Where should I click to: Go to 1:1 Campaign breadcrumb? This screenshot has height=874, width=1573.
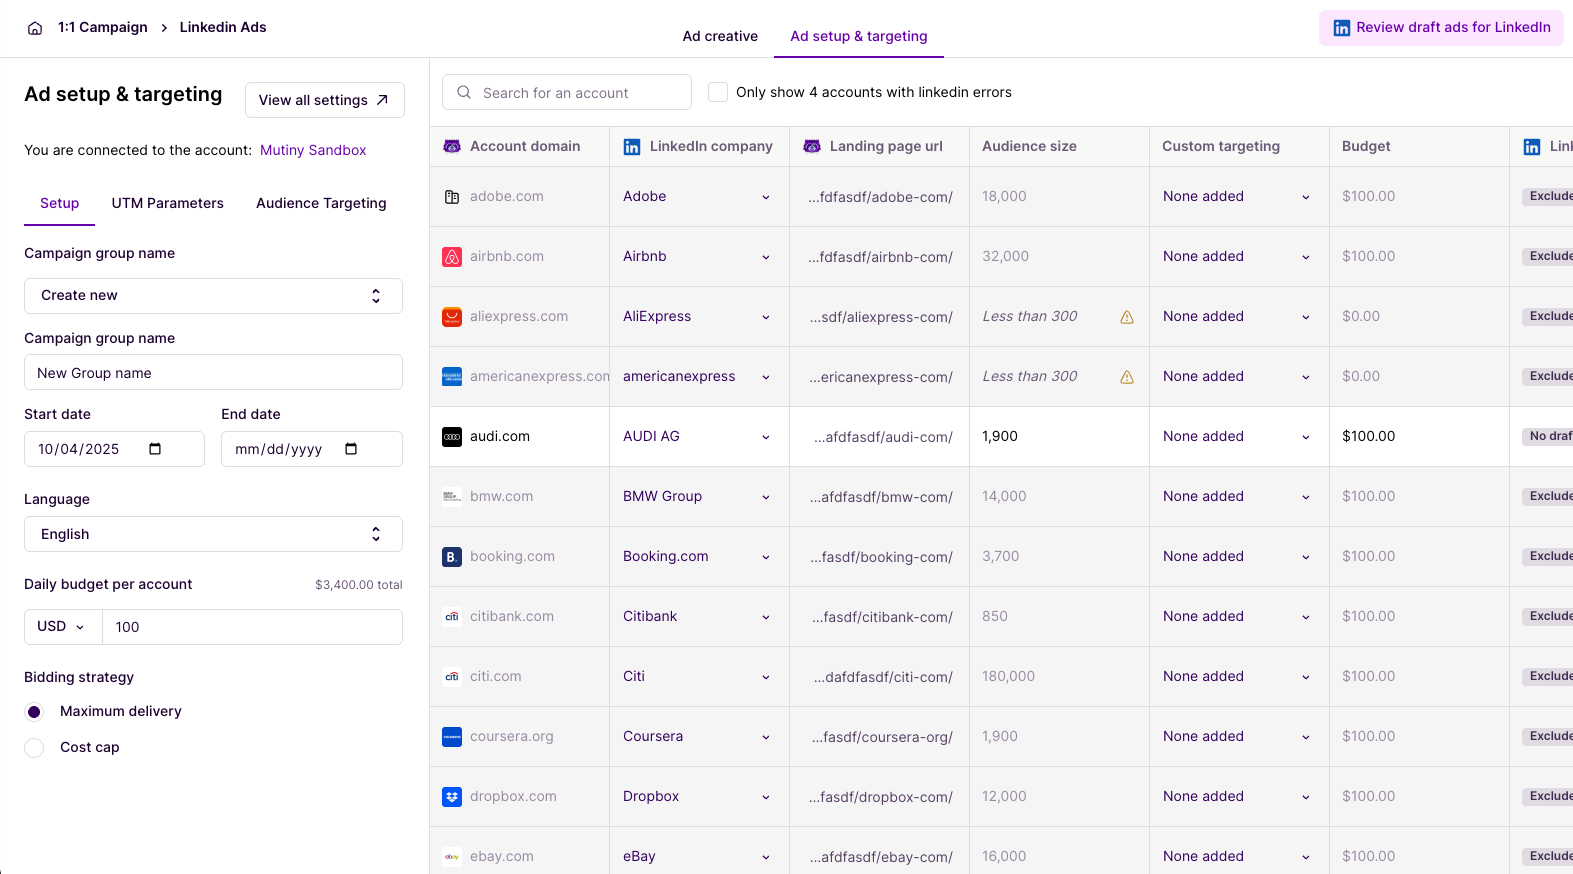coord(103,27)
